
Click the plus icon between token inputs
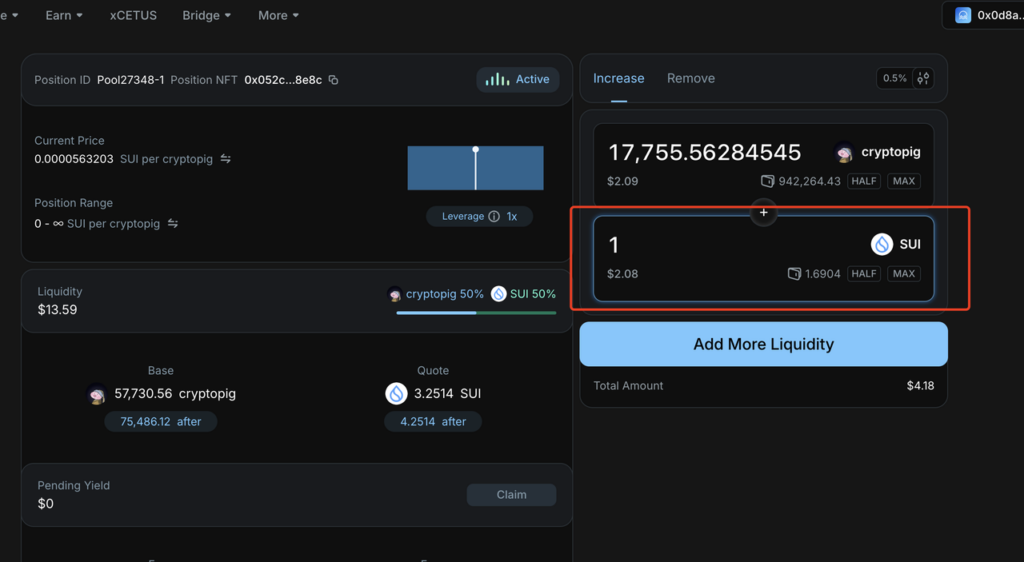(763, 212)
